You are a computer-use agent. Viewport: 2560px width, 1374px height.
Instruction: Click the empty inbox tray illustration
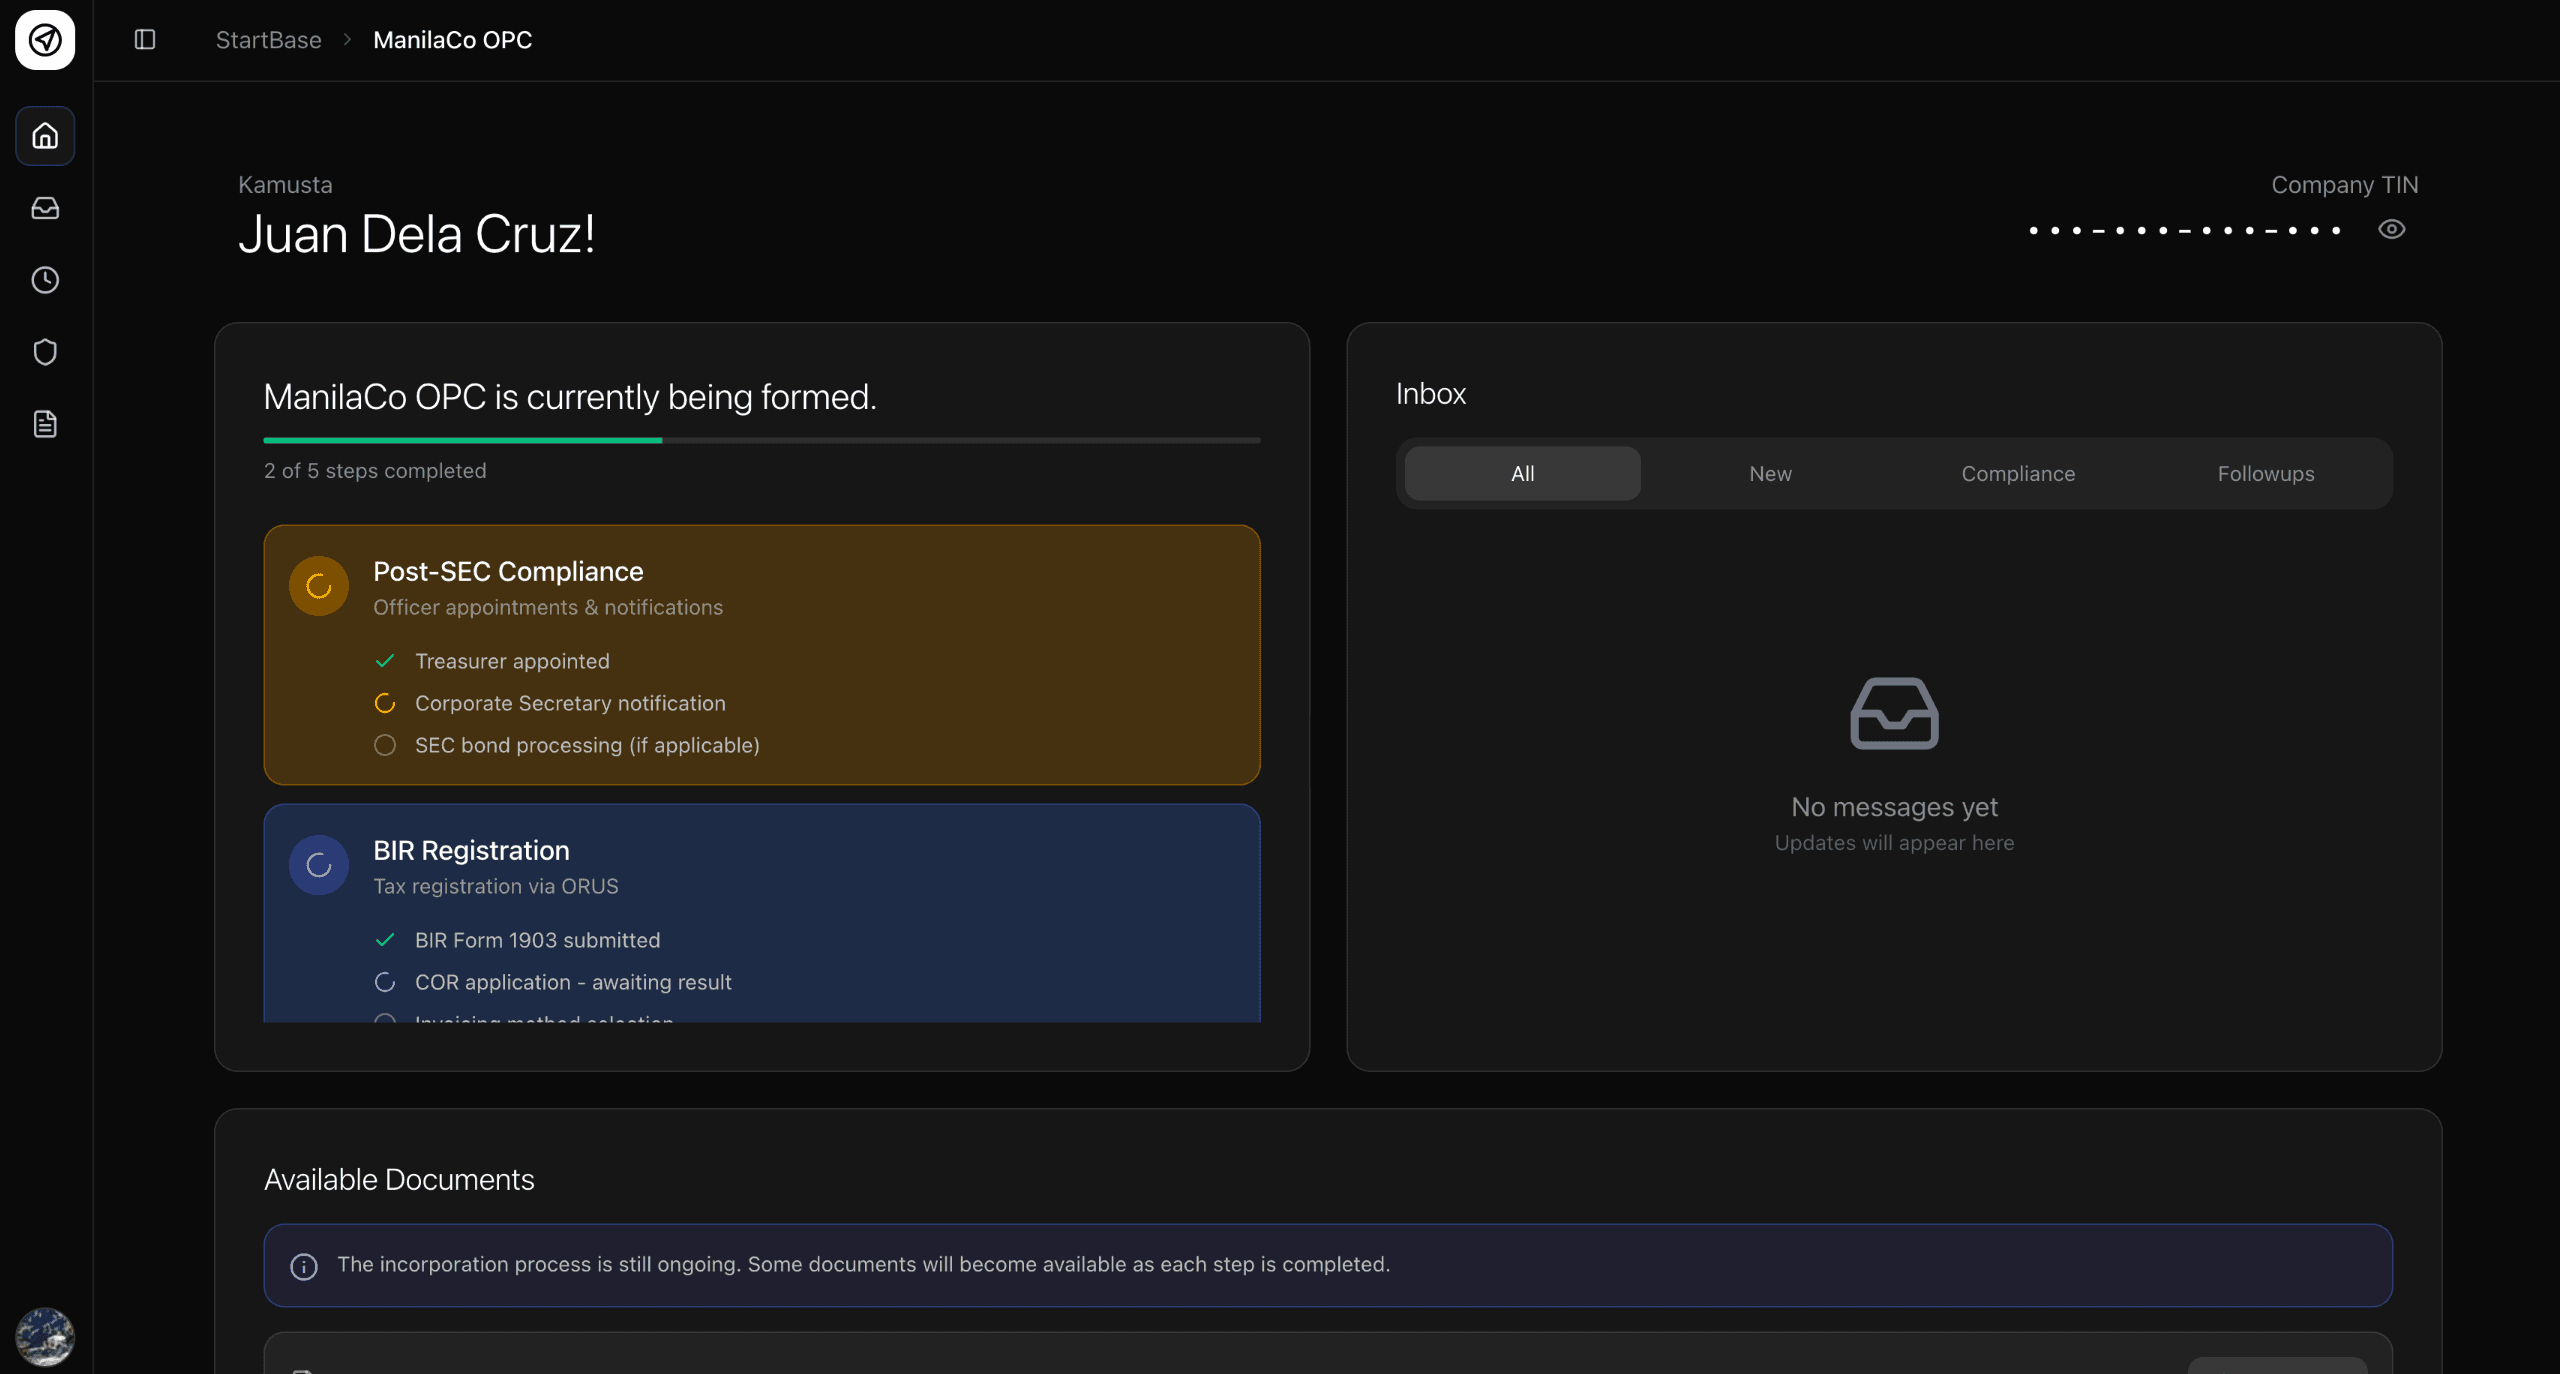(1892, 712)
